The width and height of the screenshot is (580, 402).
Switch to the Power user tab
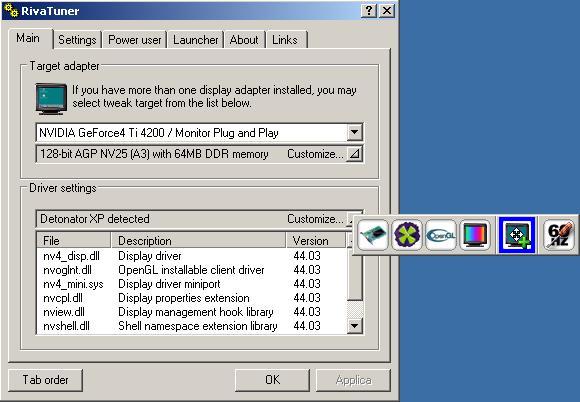(134, 40)
